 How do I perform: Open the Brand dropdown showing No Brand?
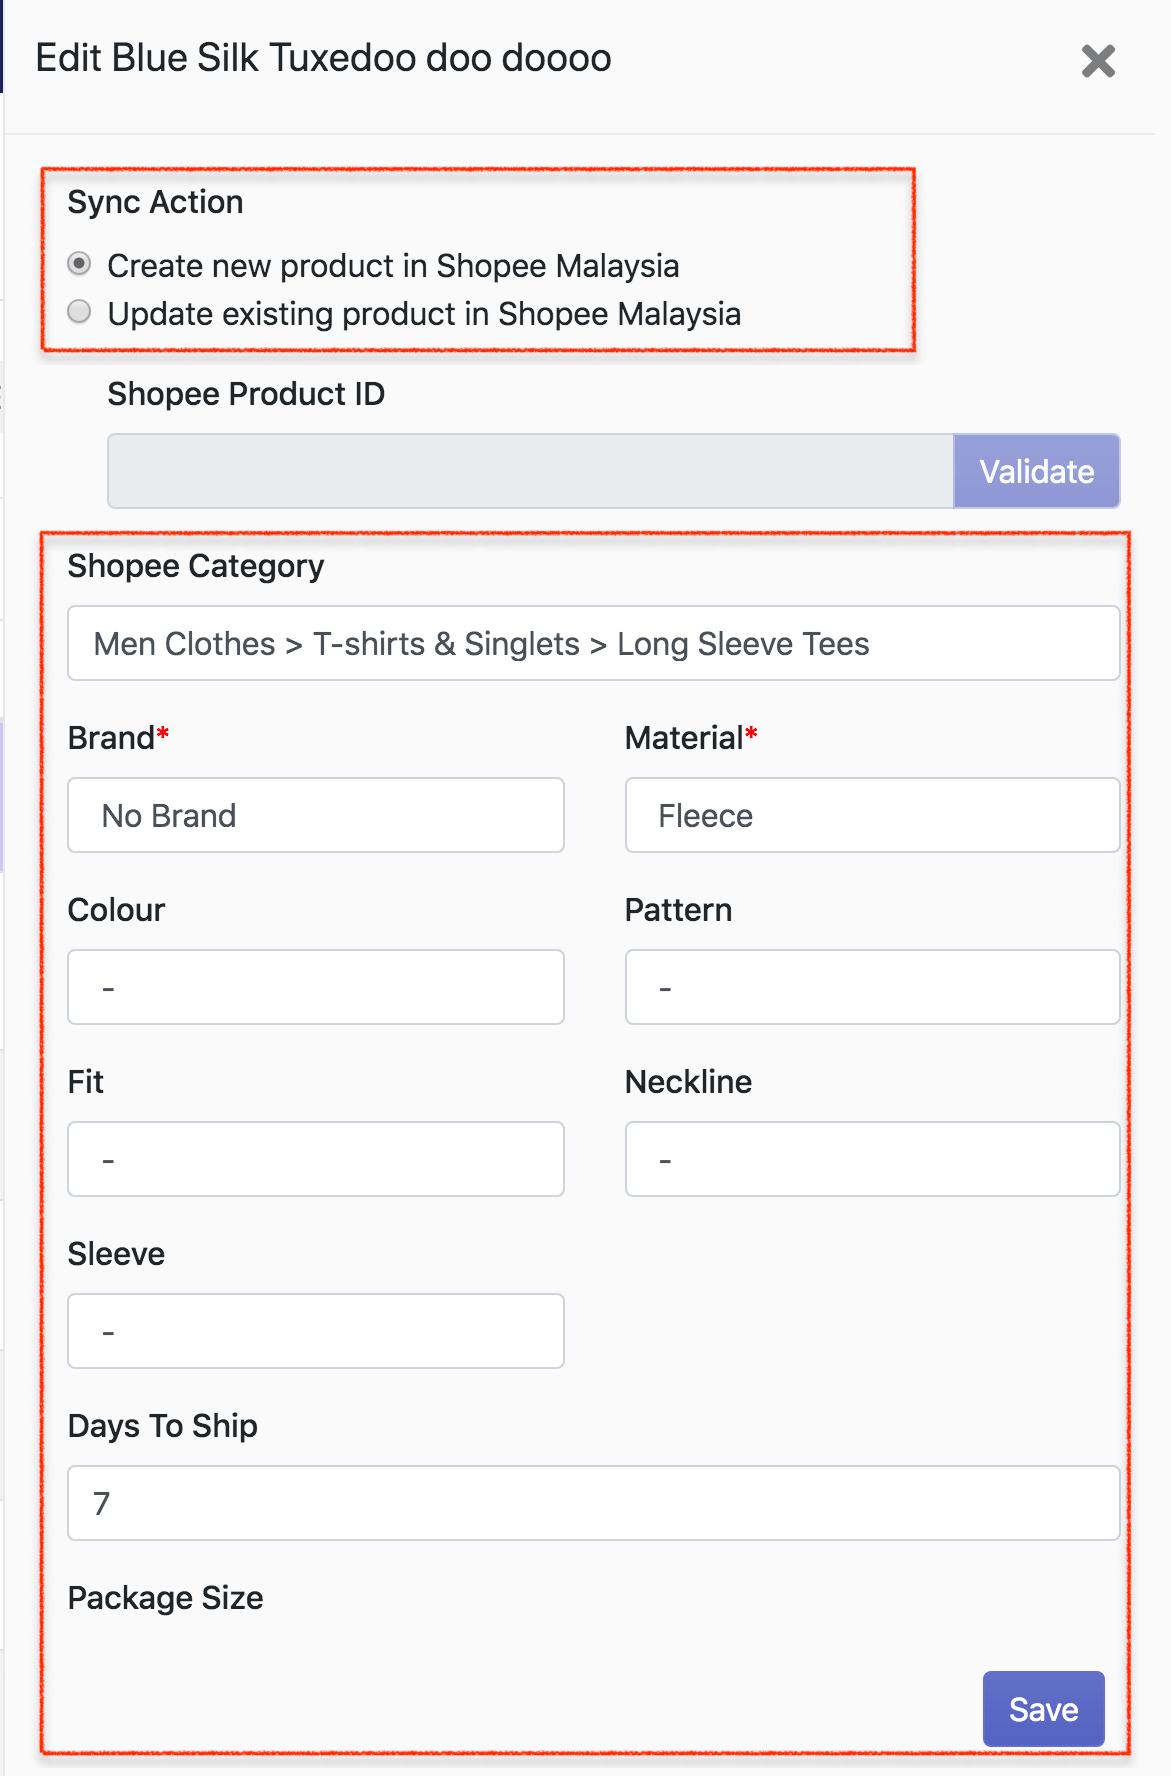click(x=316, y=815)
